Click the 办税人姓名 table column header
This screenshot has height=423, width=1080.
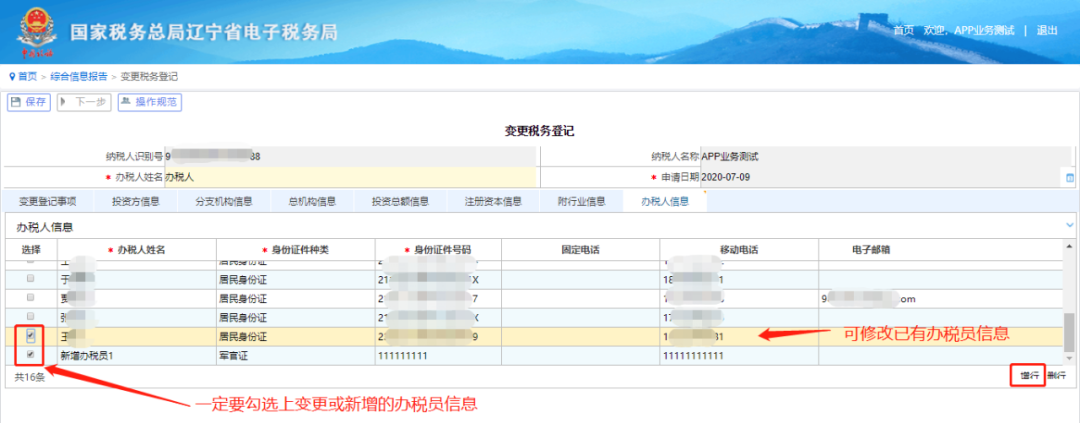point(136,249)
